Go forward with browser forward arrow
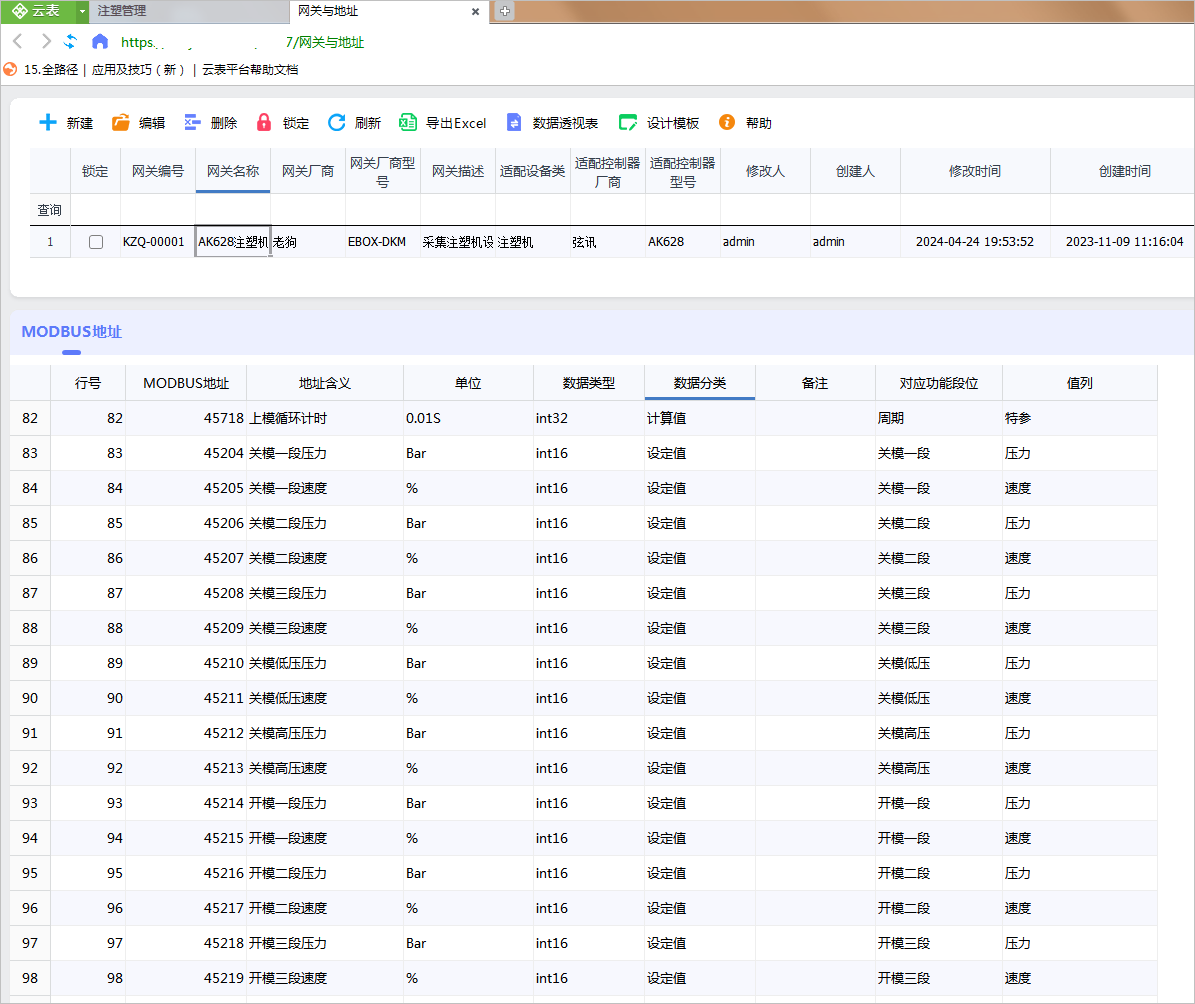Image resolution: width=1195 pixels, height=1004 pixels. [x=46, y=41]
